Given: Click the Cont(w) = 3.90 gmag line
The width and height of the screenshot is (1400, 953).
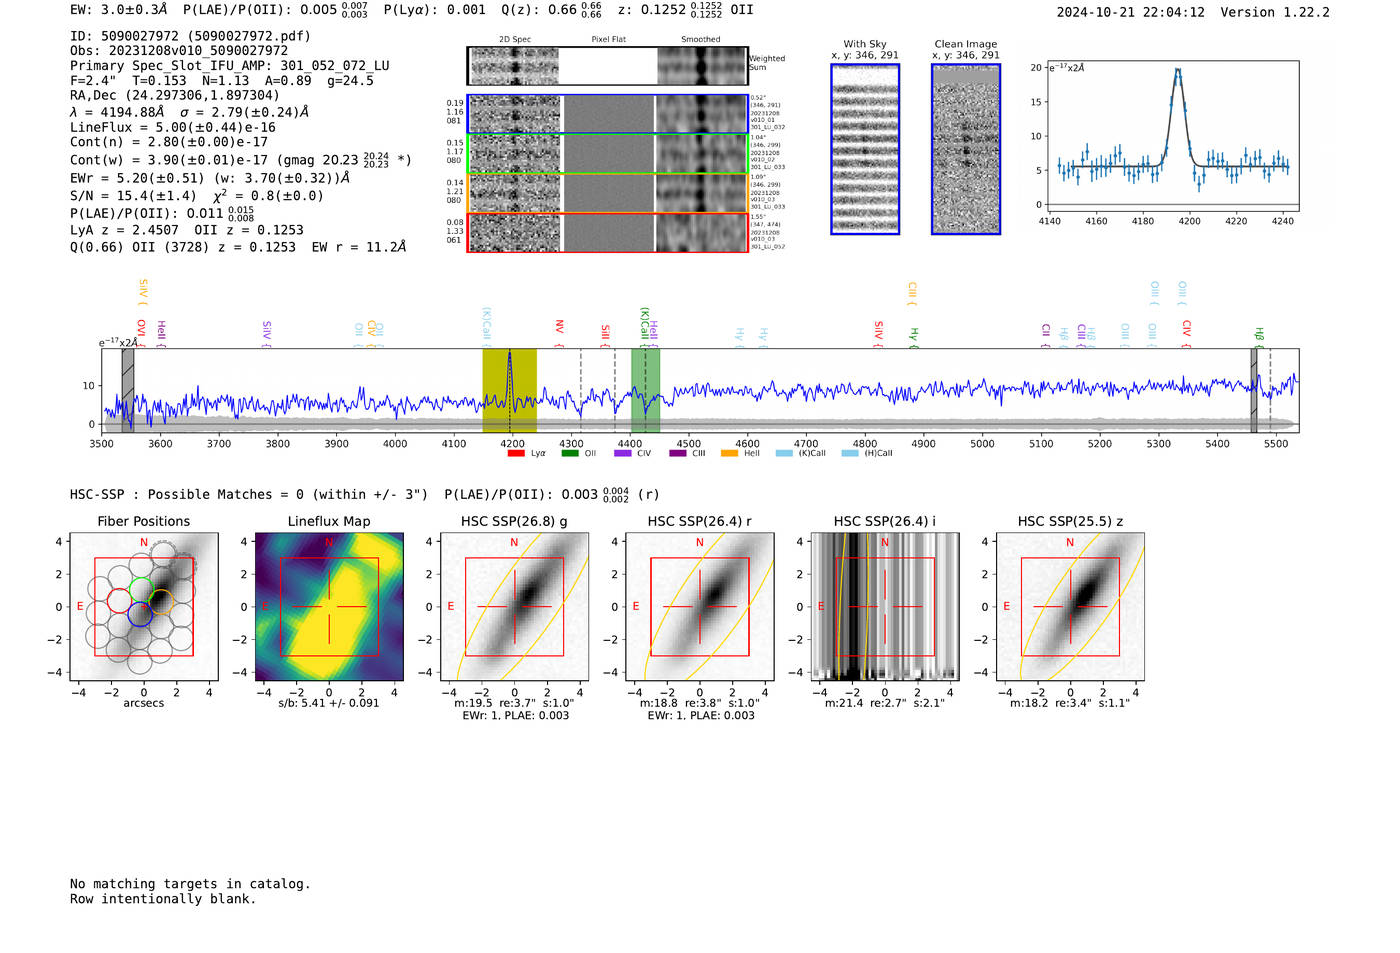Looking at the screenshot, I should (241, 159).
